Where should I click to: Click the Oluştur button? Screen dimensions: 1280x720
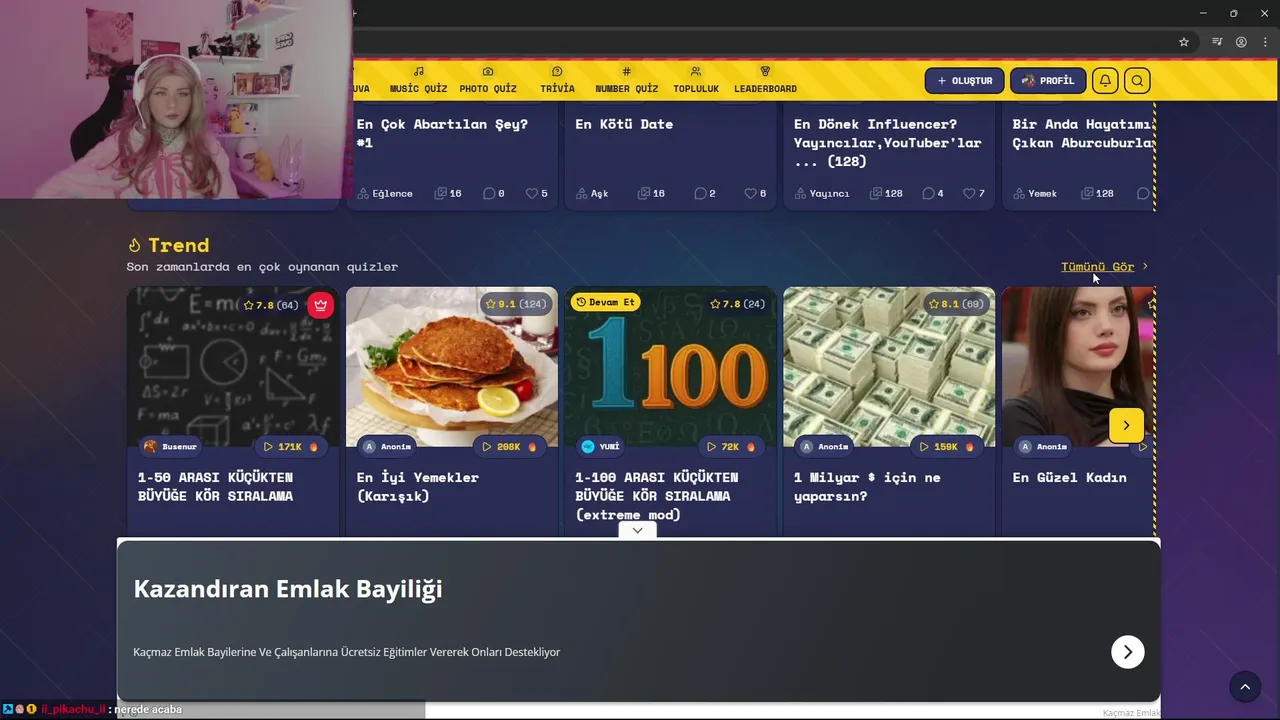point(964,81)
